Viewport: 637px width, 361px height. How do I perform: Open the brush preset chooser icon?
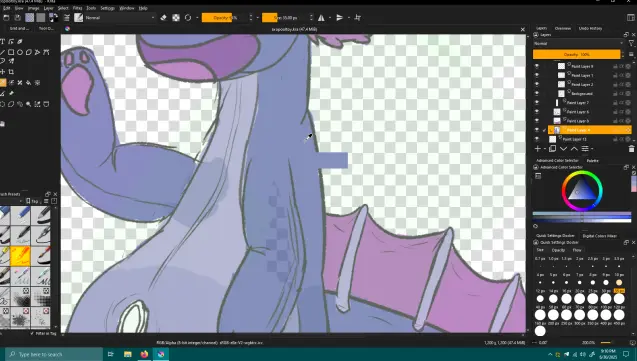(78, 17)
